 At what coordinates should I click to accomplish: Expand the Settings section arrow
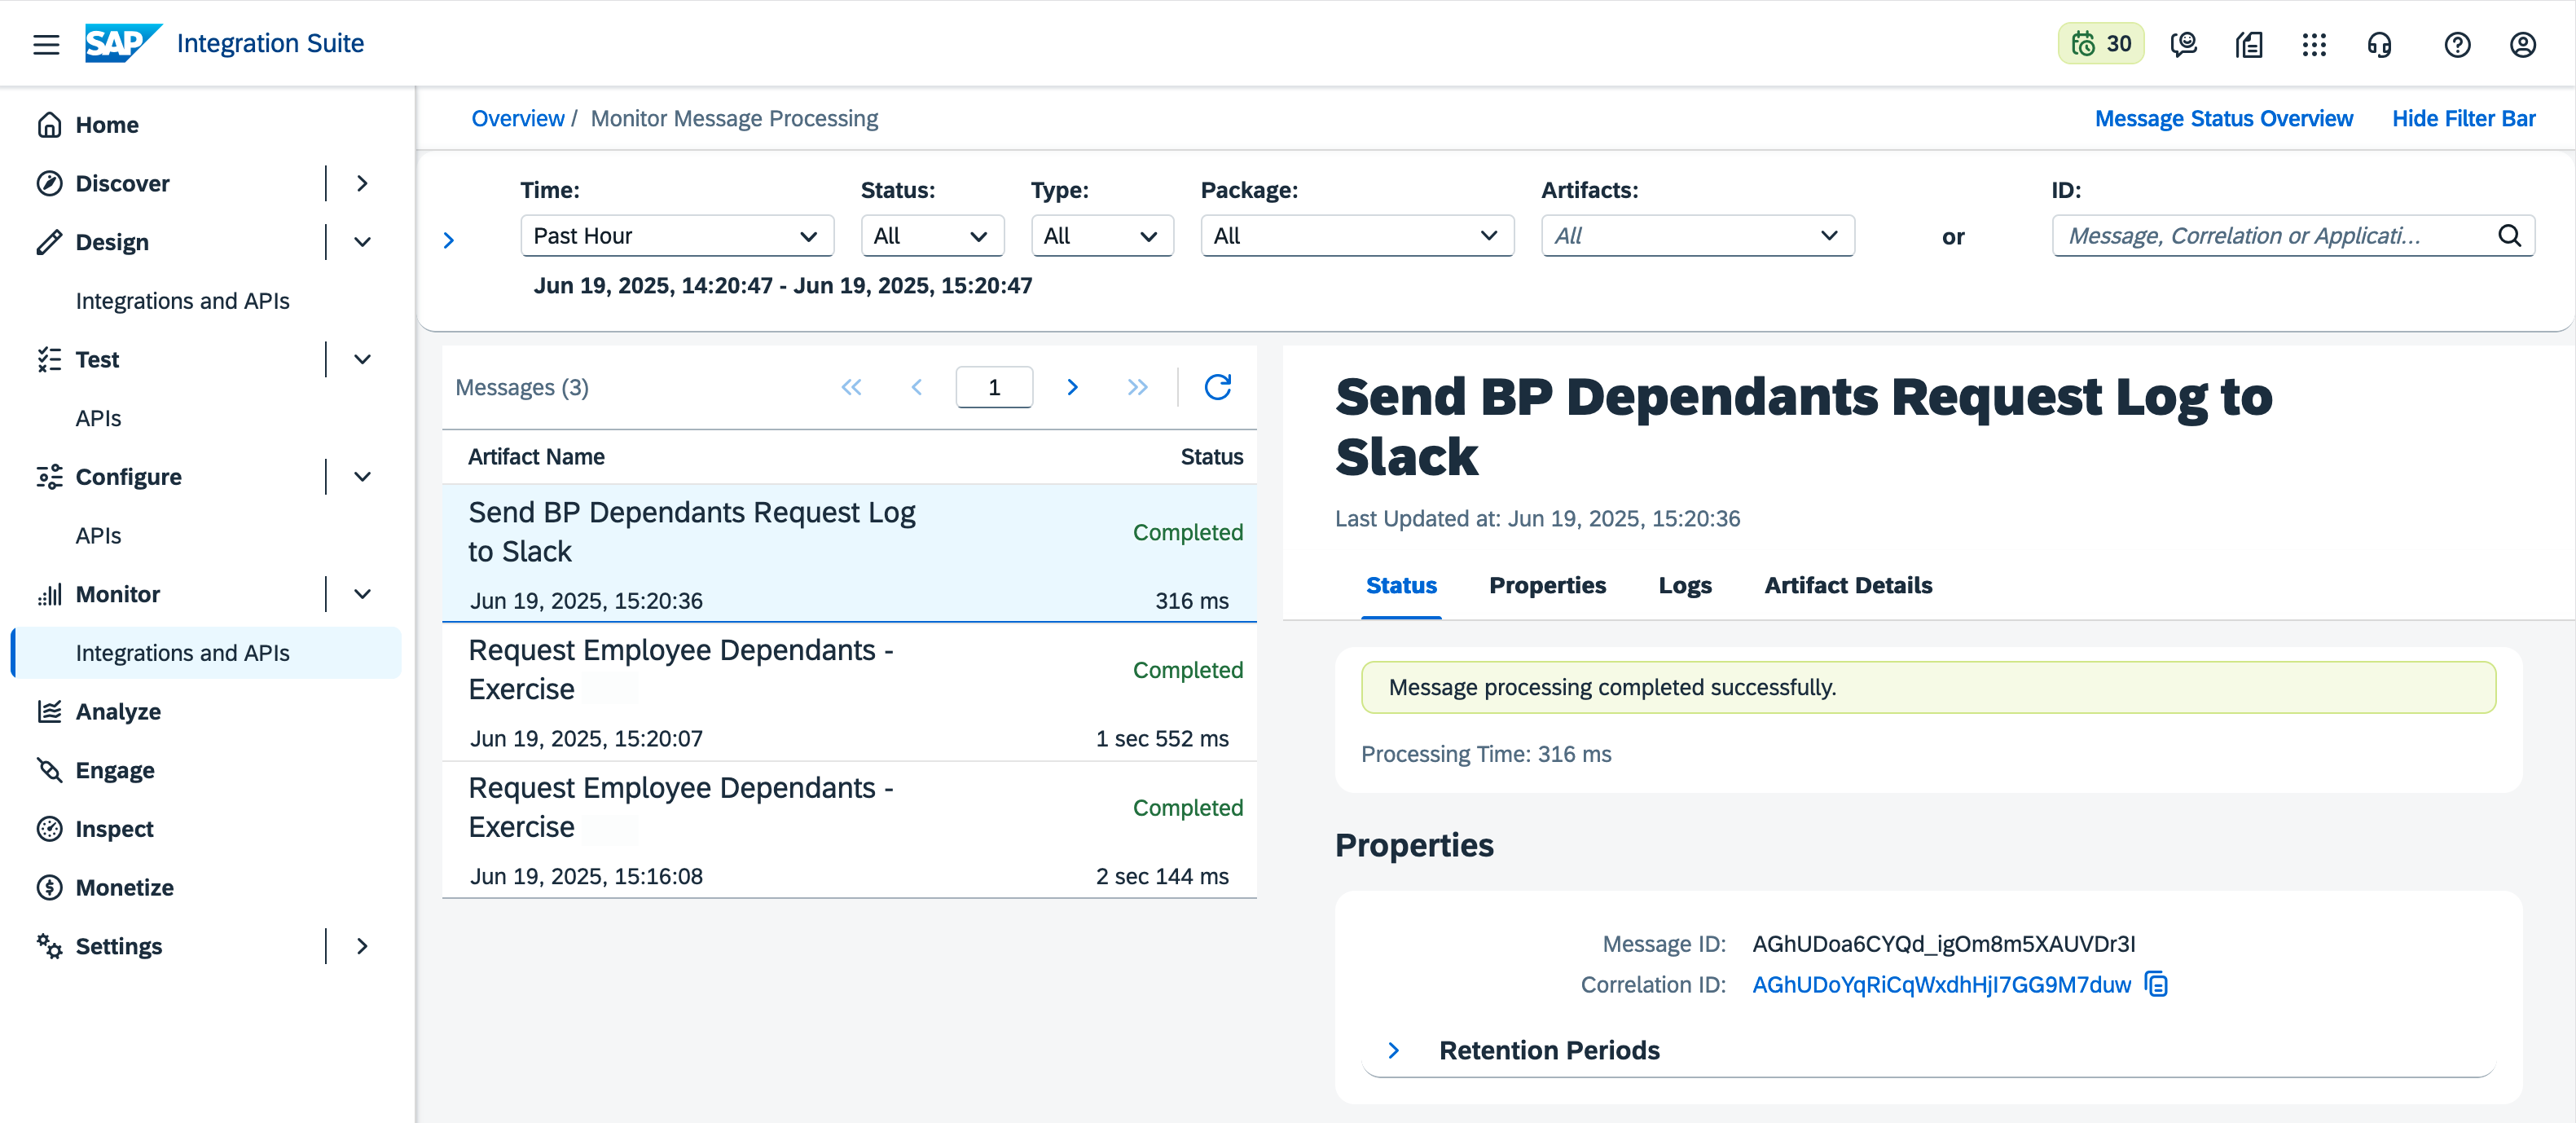point(363,946)
